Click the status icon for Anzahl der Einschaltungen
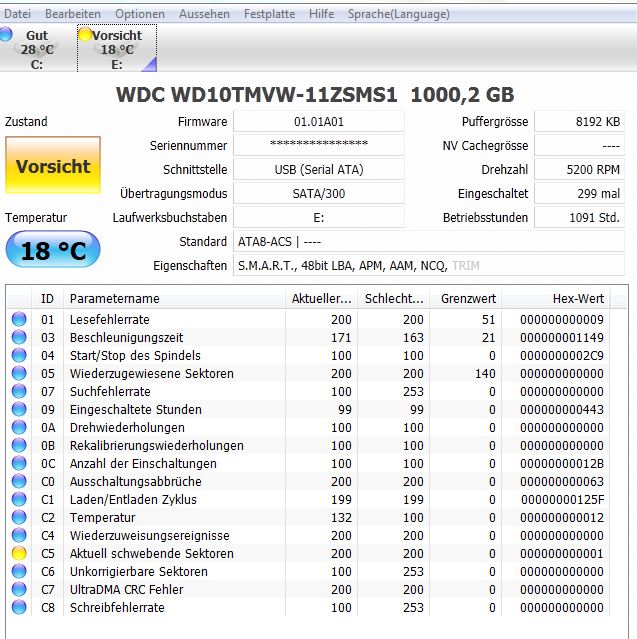Screen dimensions: 637x639 [x=19, y=463]
